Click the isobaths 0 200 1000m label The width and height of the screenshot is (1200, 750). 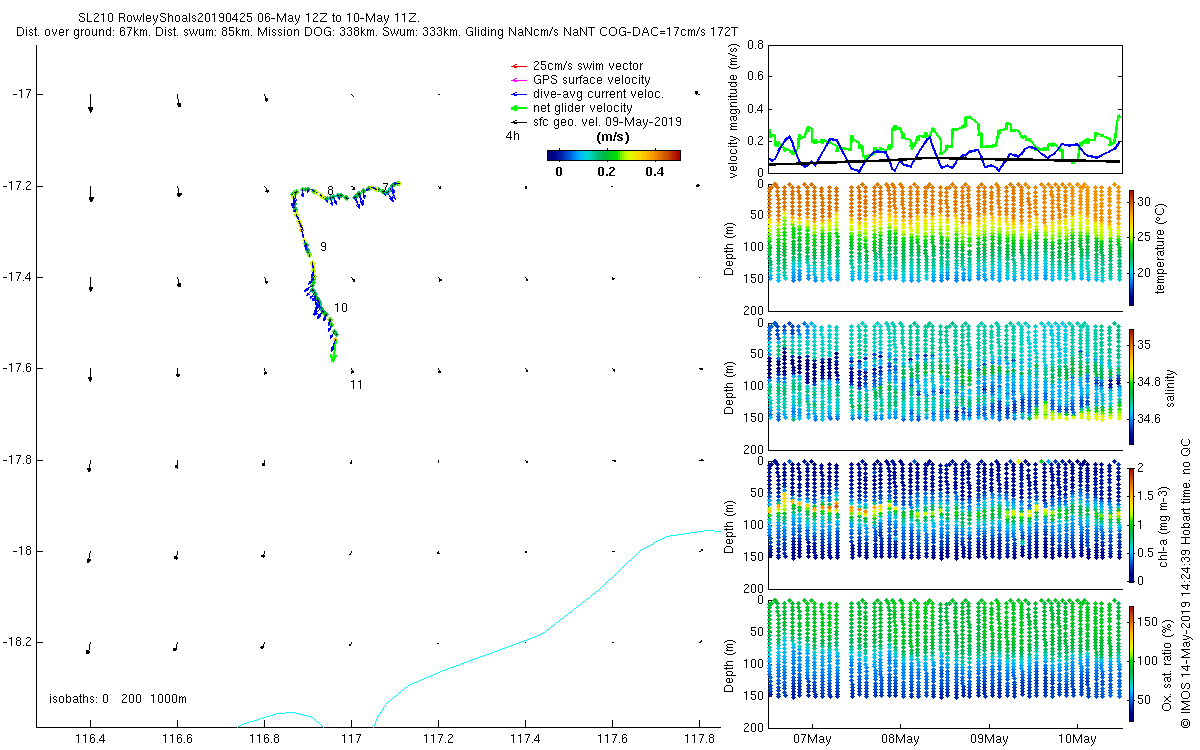118,698
